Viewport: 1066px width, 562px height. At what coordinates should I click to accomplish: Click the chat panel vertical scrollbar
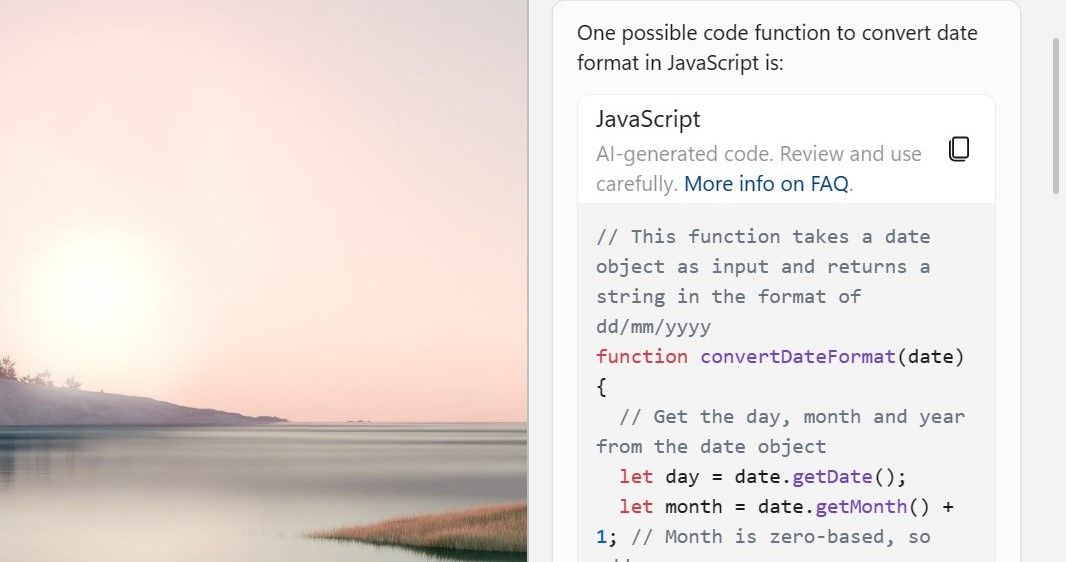click(1056, 116)
